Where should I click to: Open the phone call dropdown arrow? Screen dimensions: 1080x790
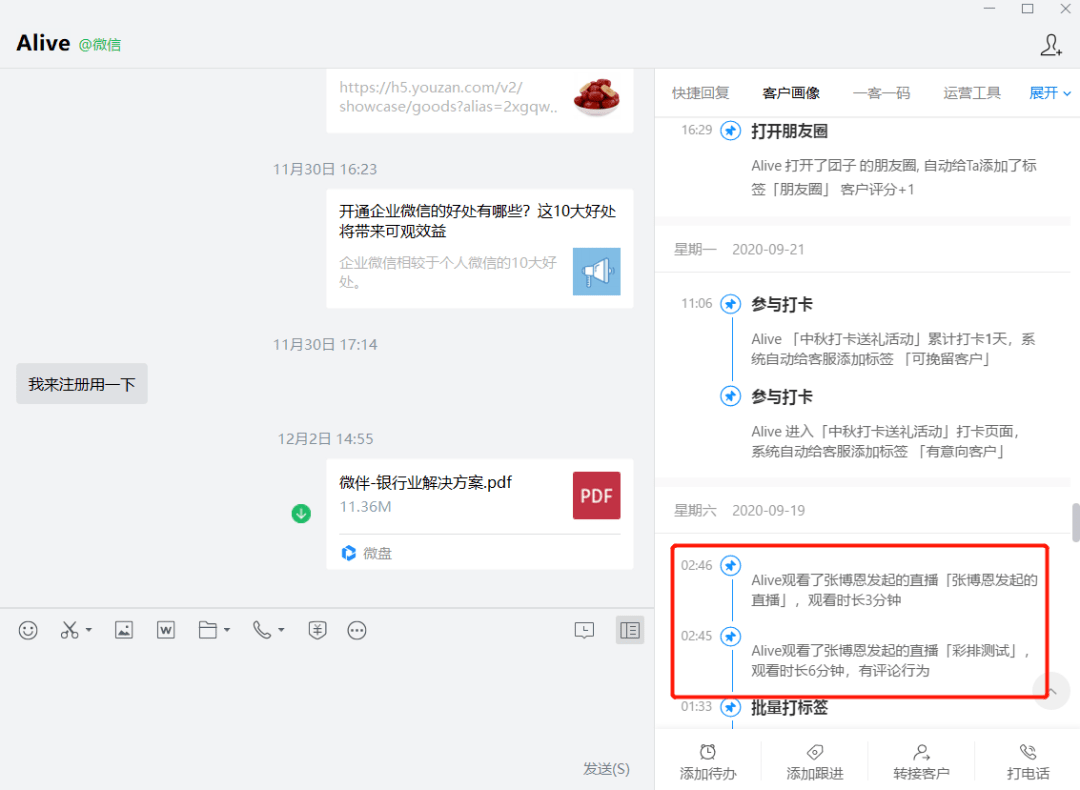pos(281,630)
